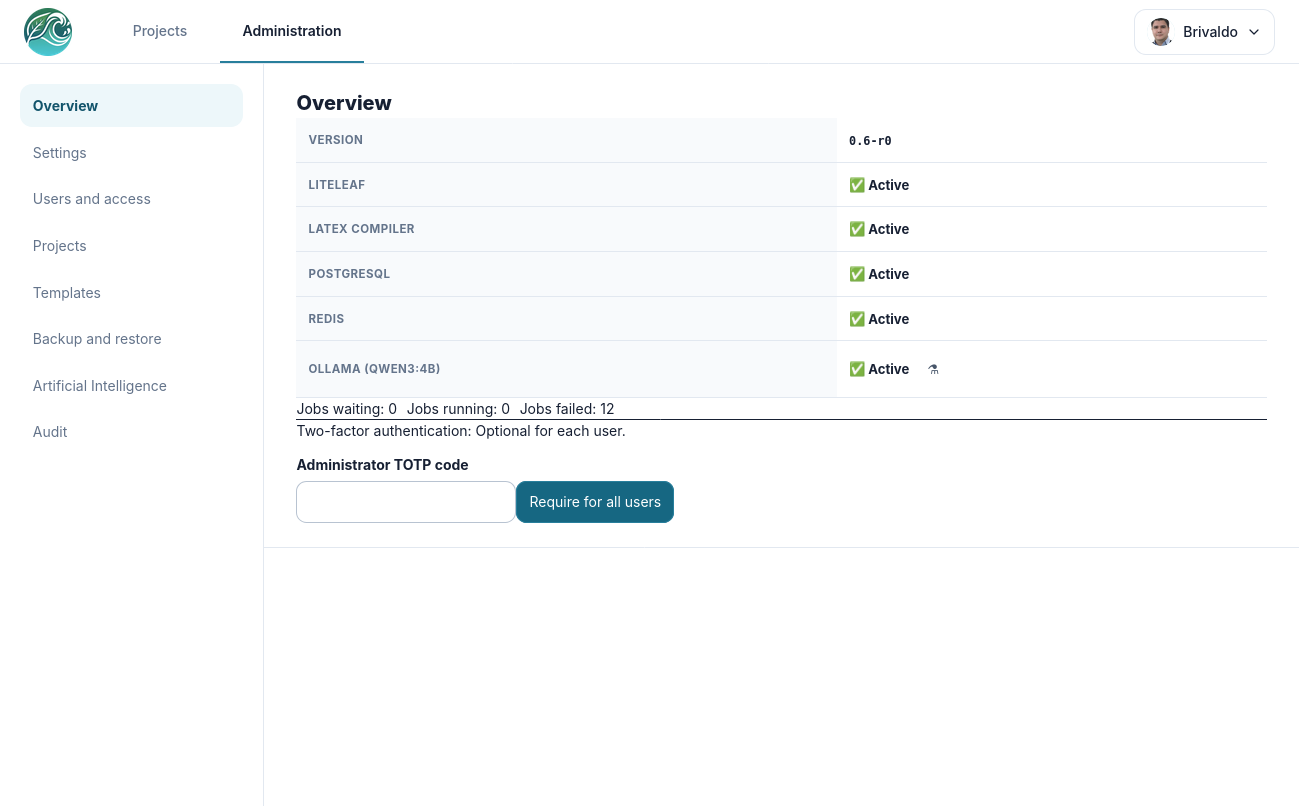This screenshot has height=806, width=1299.
Task: Select the Administration top tab
Action: click(292, 31)
